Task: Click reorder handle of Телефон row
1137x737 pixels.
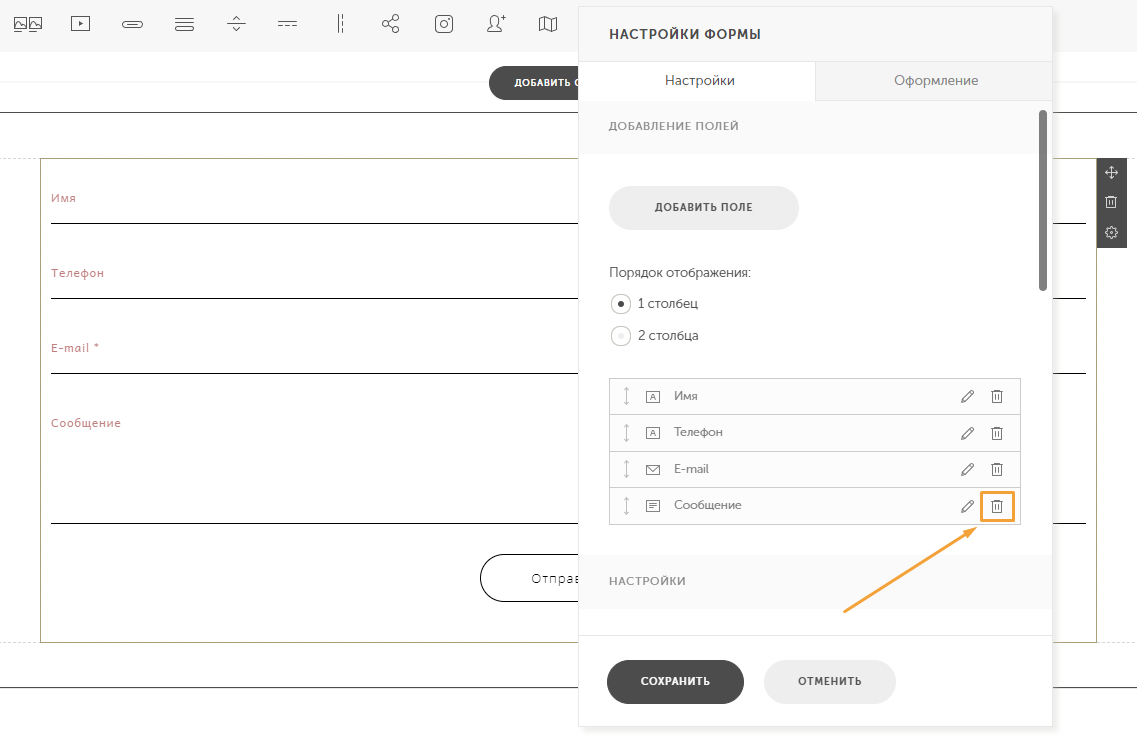Action: coord(627,432)
